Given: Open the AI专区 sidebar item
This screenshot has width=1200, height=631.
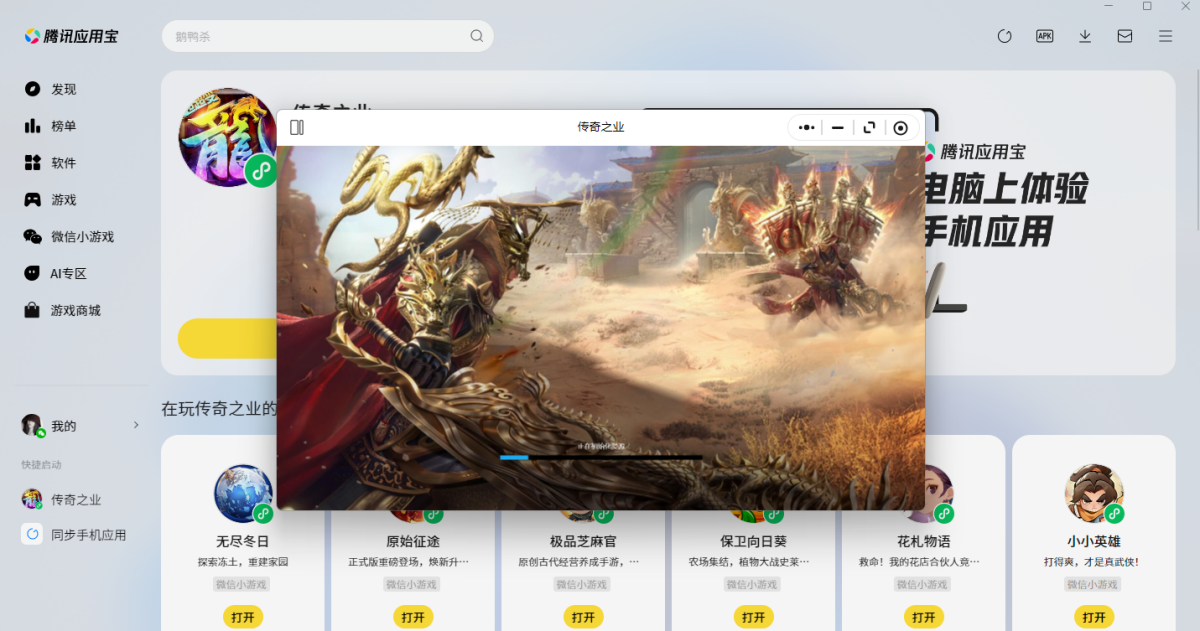Looking at the screenshot, I should click(x=68, y=274).
